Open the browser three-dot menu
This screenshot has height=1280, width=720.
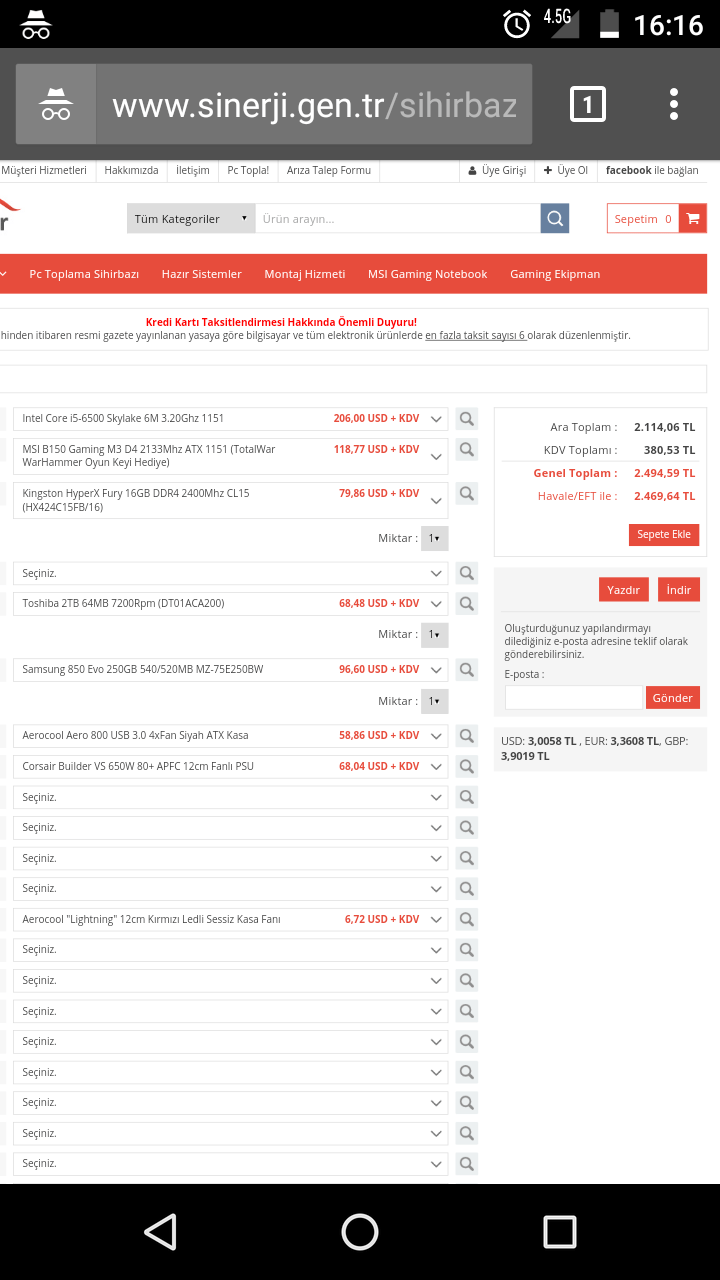tap(674, 104)
